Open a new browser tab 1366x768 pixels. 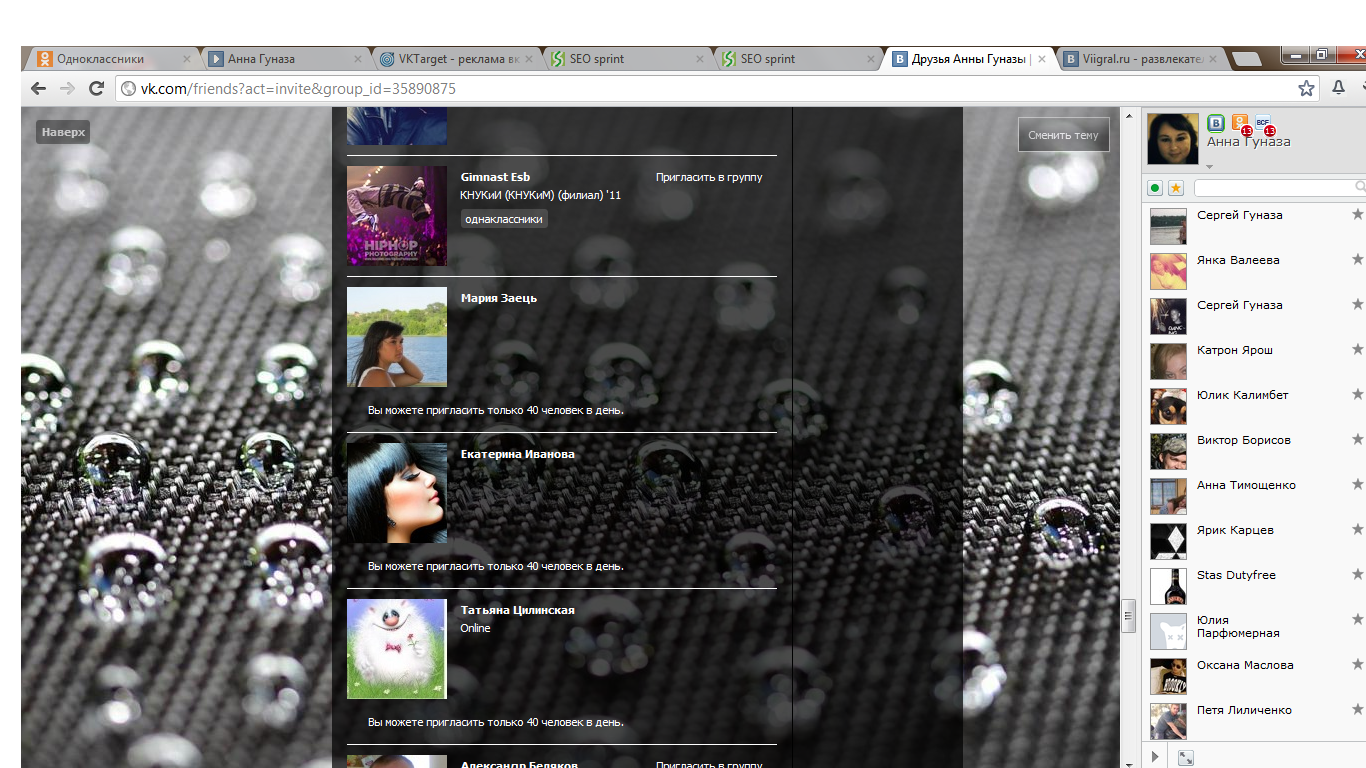(x=1246, y=60)
